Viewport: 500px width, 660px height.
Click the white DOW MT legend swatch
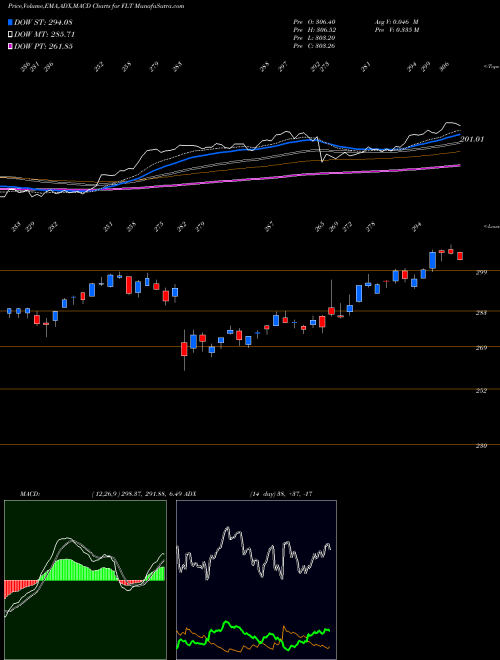10,34
